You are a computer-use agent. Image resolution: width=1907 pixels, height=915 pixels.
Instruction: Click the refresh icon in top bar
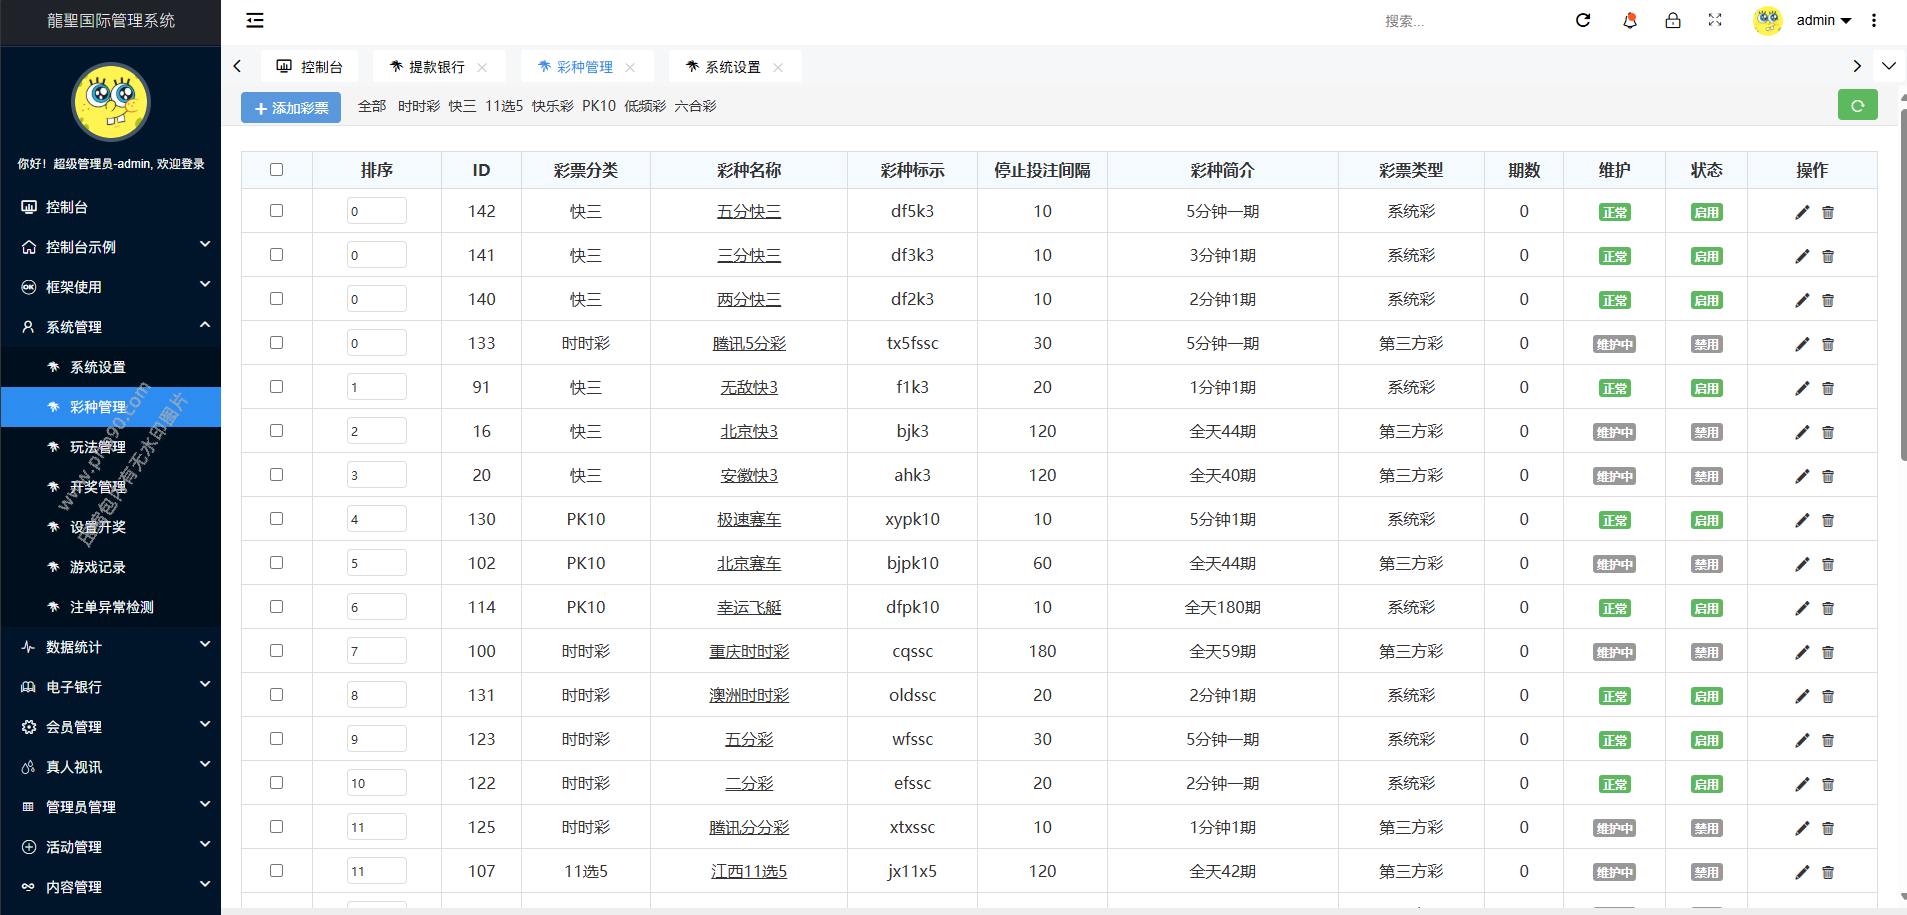[x=1583, y=20]
